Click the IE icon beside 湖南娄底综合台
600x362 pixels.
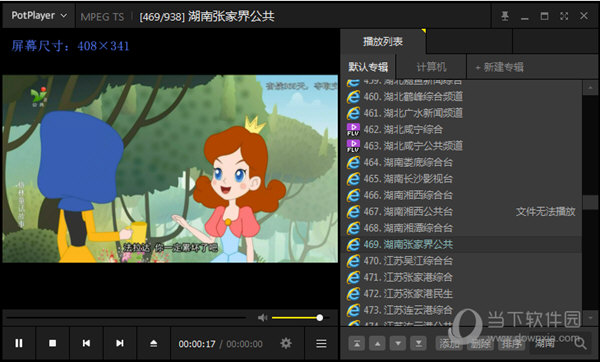(x=353, y=162)
